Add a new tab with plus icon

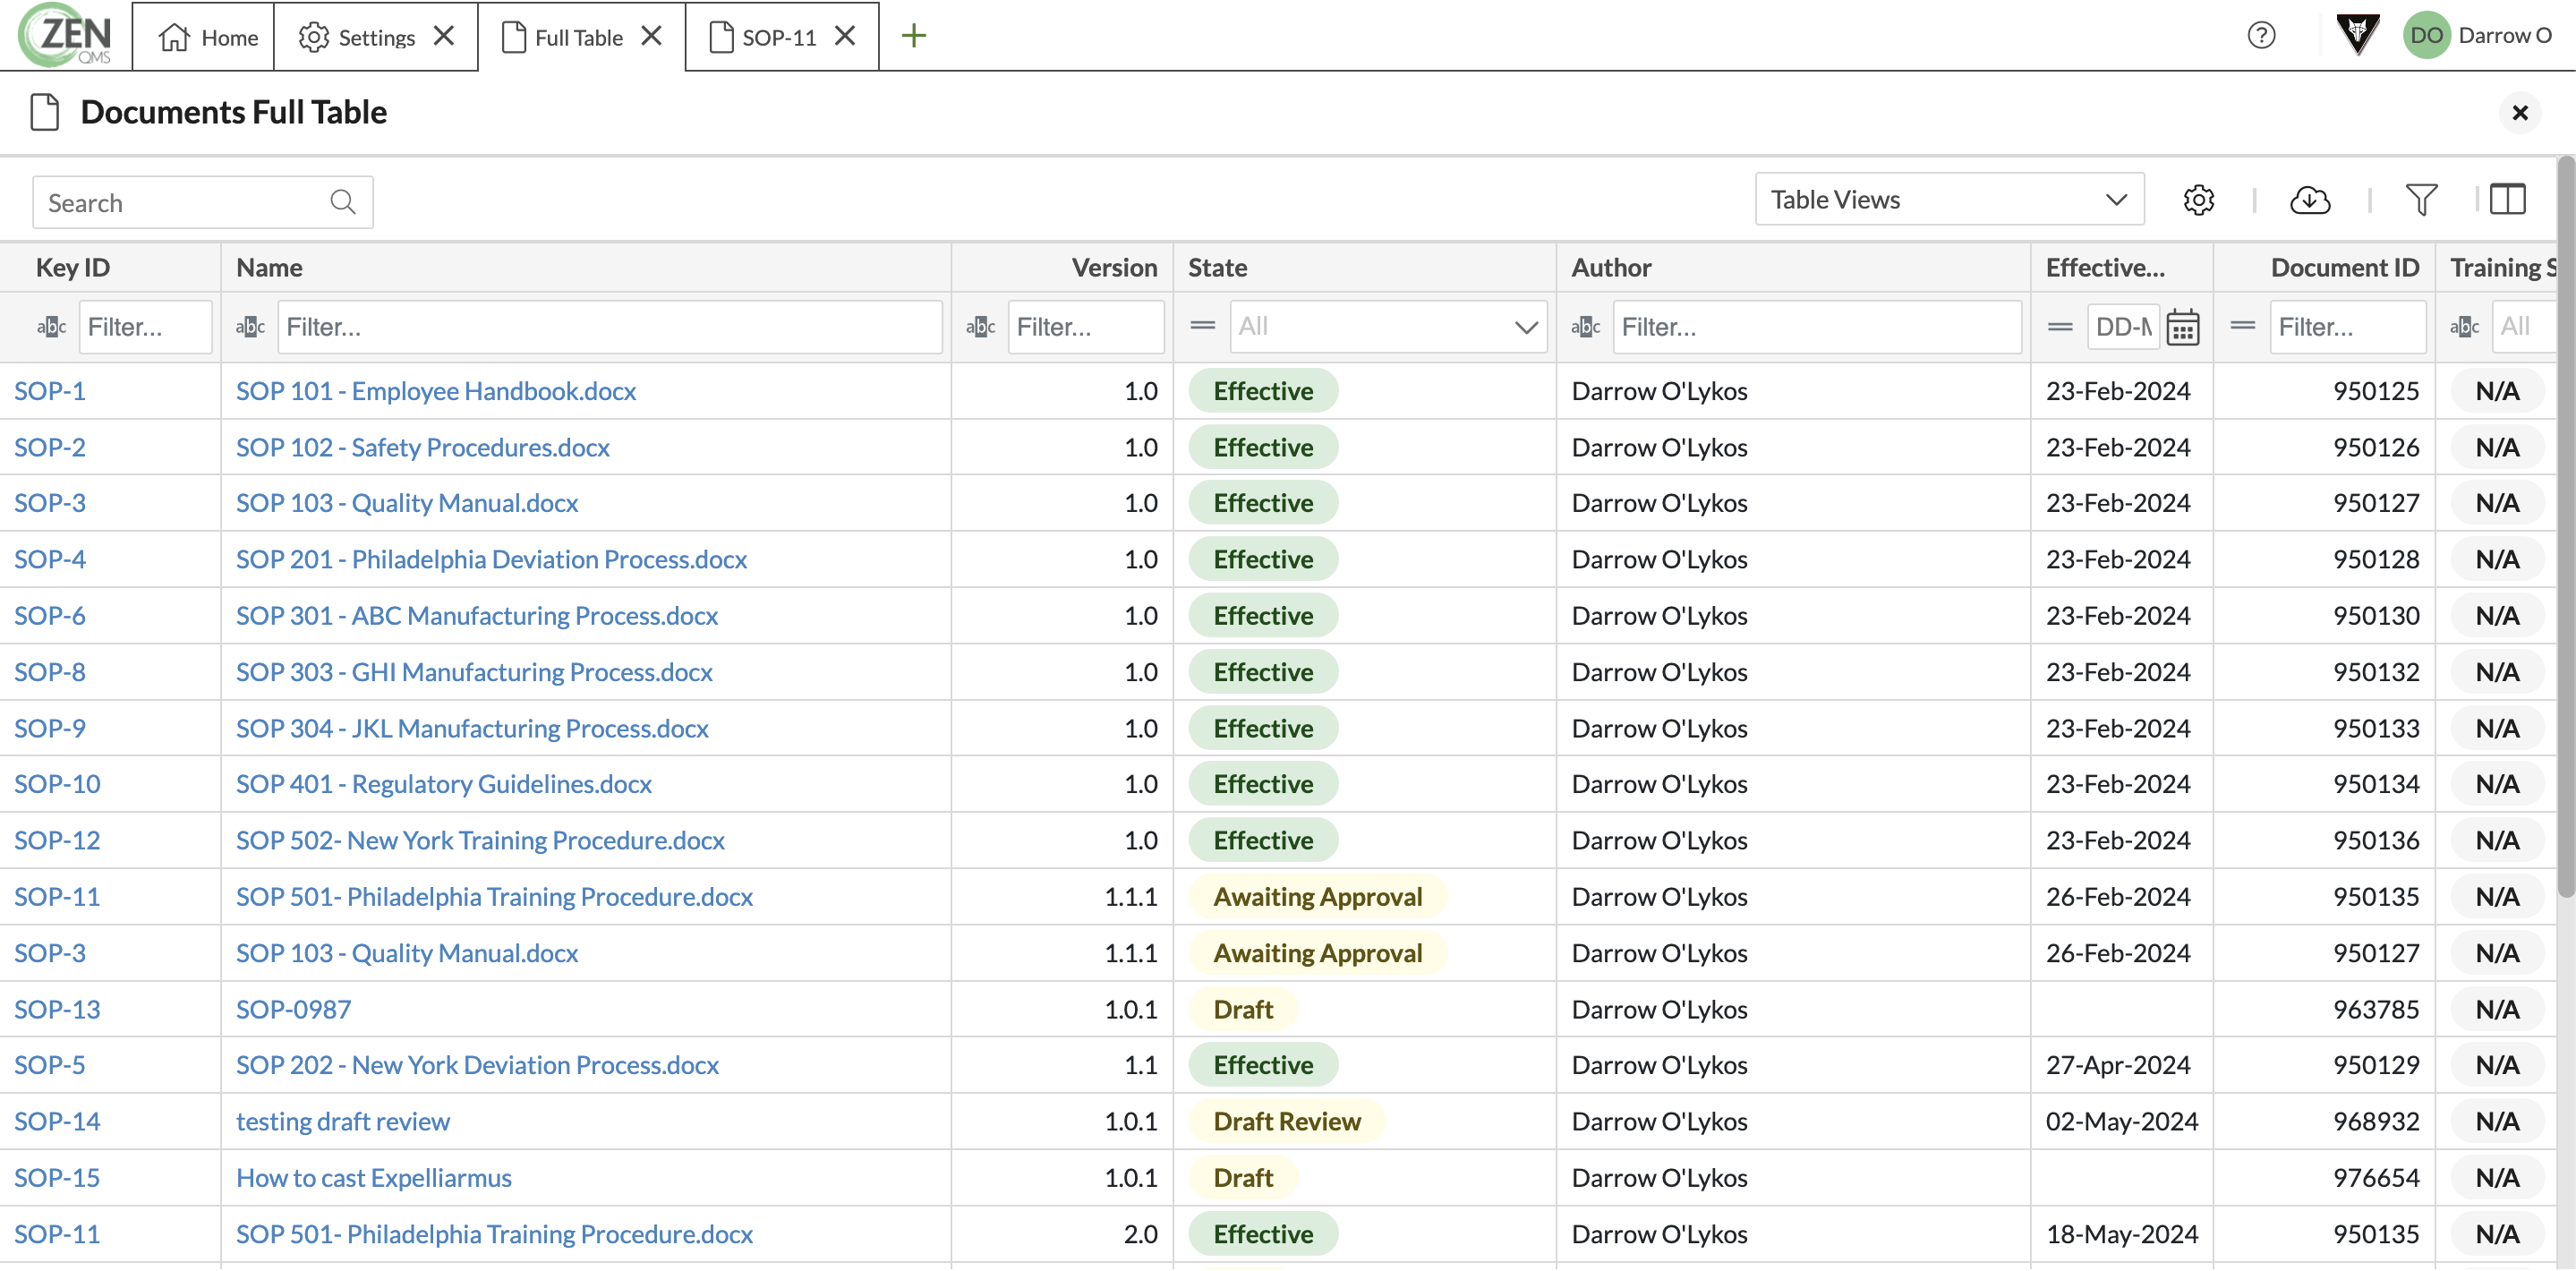click(x=913, y=36)
